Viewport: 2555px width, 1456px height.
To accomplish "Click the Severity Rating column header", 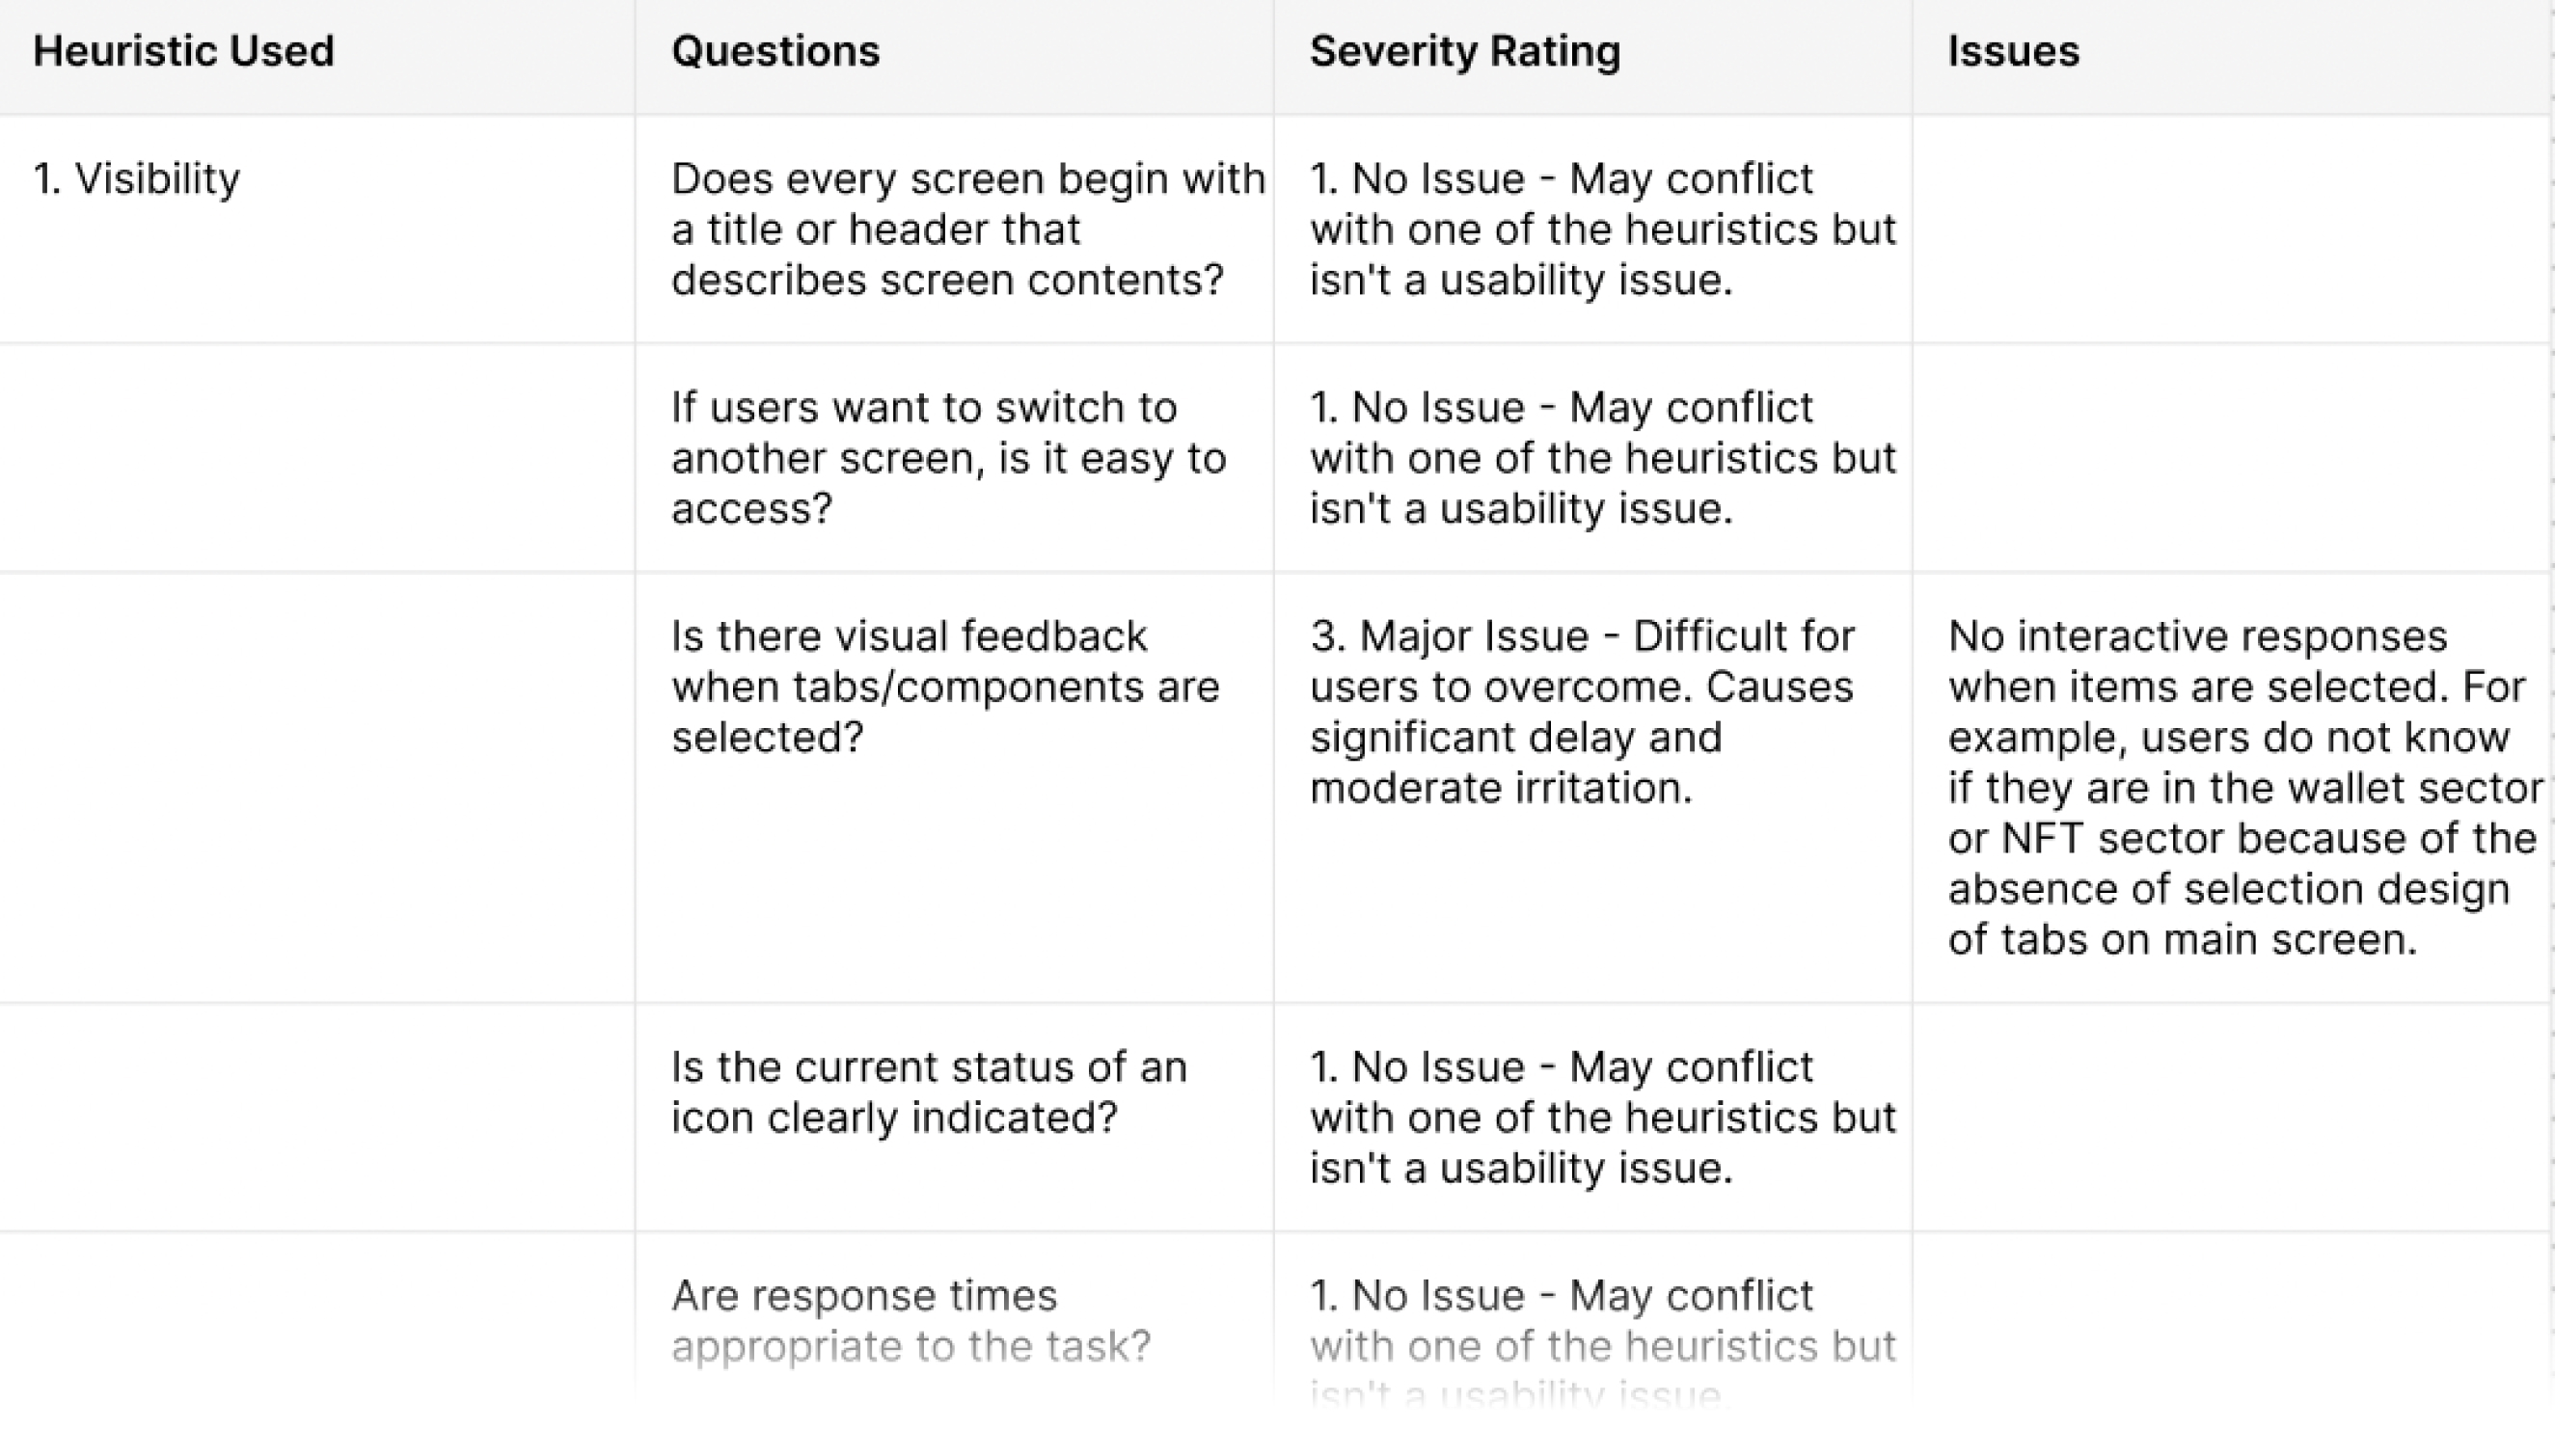I will point(1464,51).
